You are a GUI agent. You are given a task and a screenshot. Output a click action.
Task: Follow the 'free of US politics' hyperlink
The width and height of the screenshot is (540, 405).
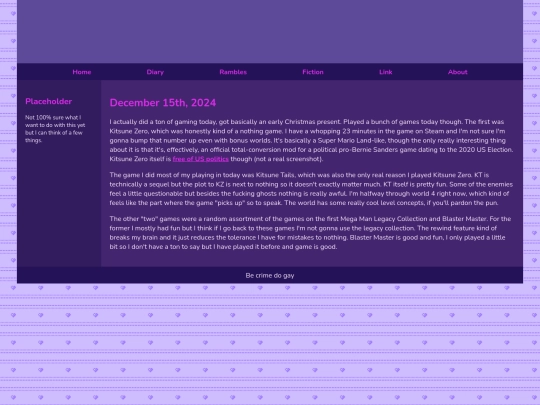(200, 159)
